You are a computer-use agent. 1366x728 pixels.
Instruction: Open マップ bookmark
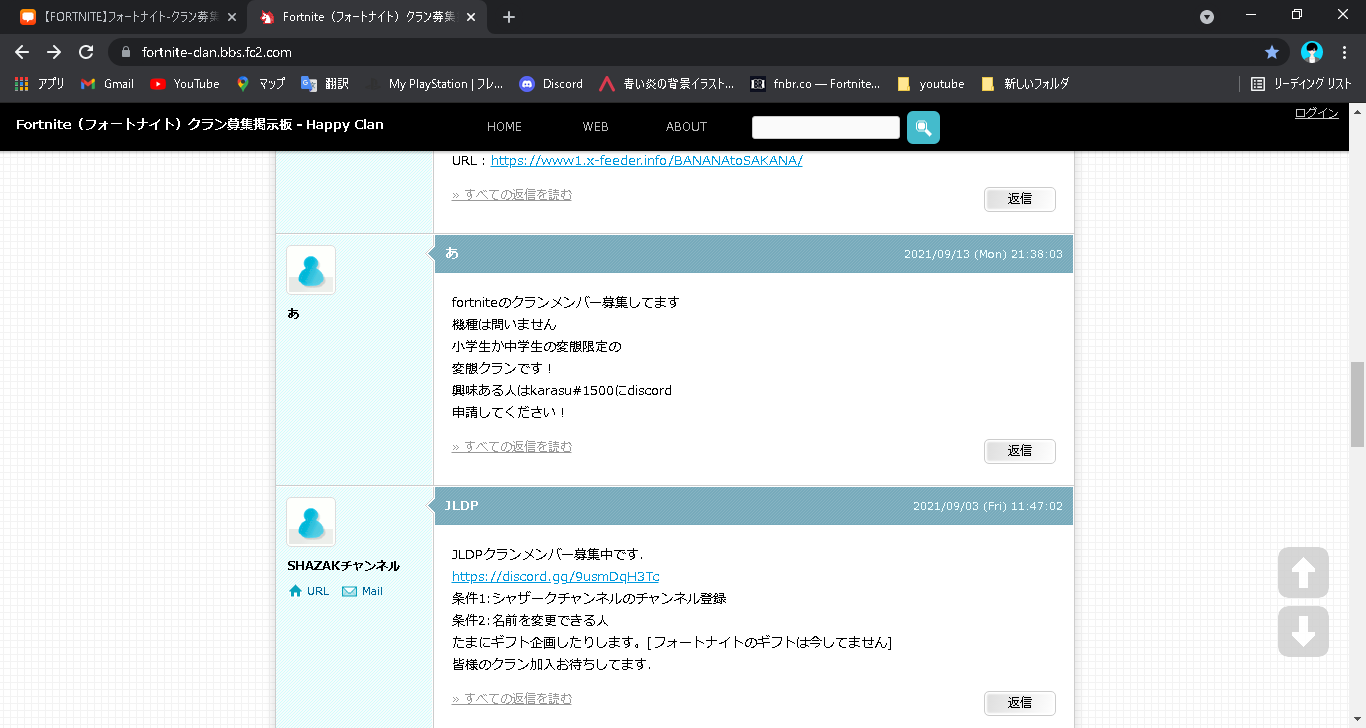tap(261, 84)
